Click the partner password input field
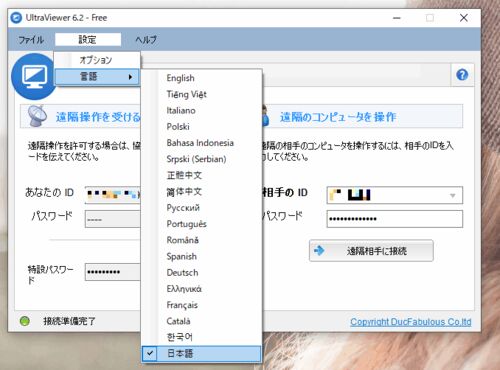 [395, 219]
